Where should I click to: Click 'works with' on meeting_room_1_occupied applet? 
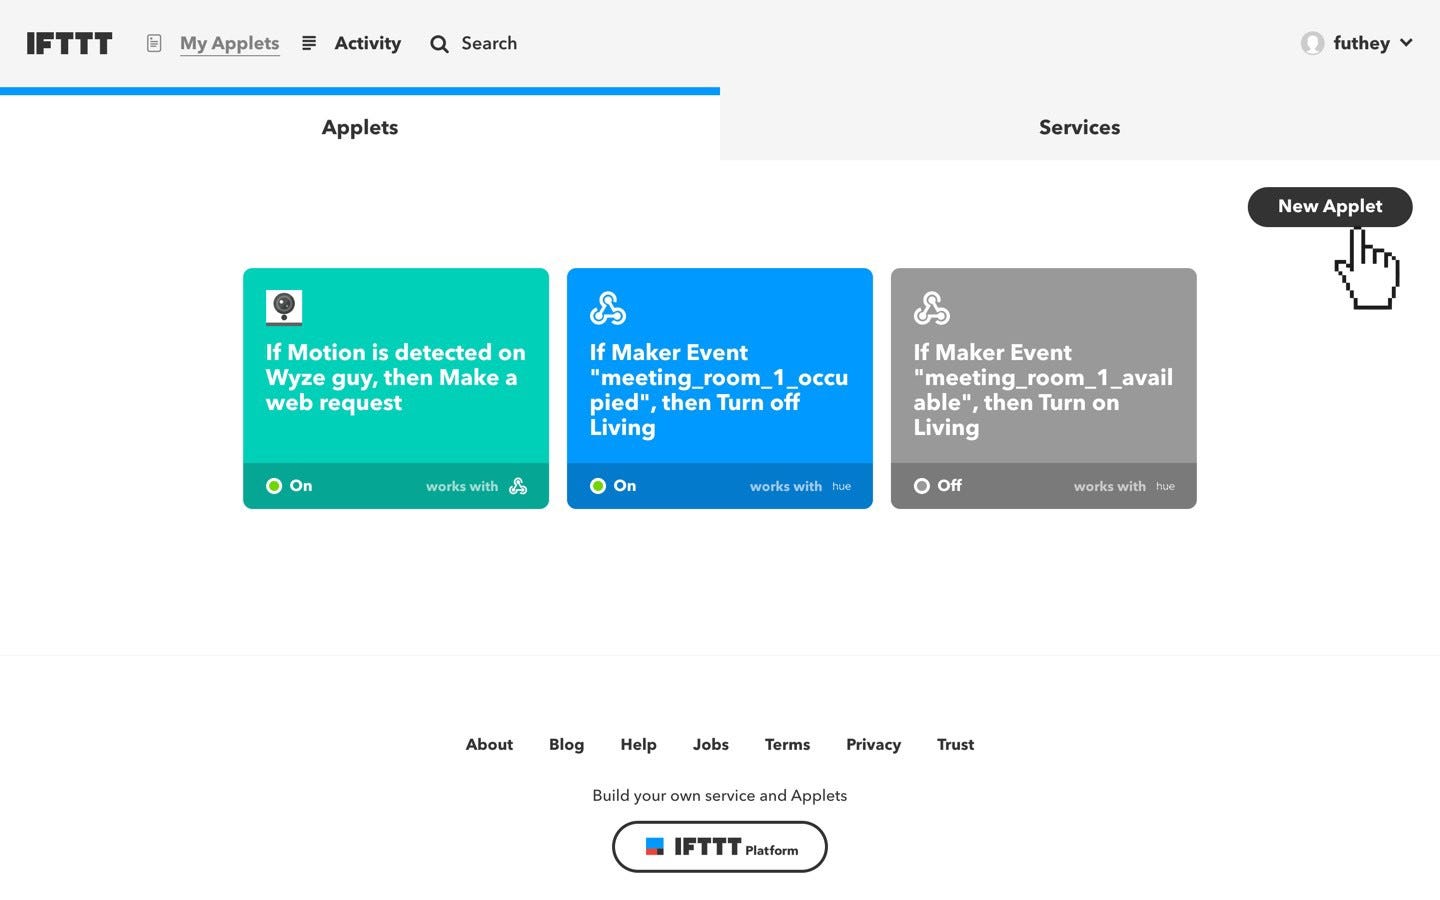(786, 486)
